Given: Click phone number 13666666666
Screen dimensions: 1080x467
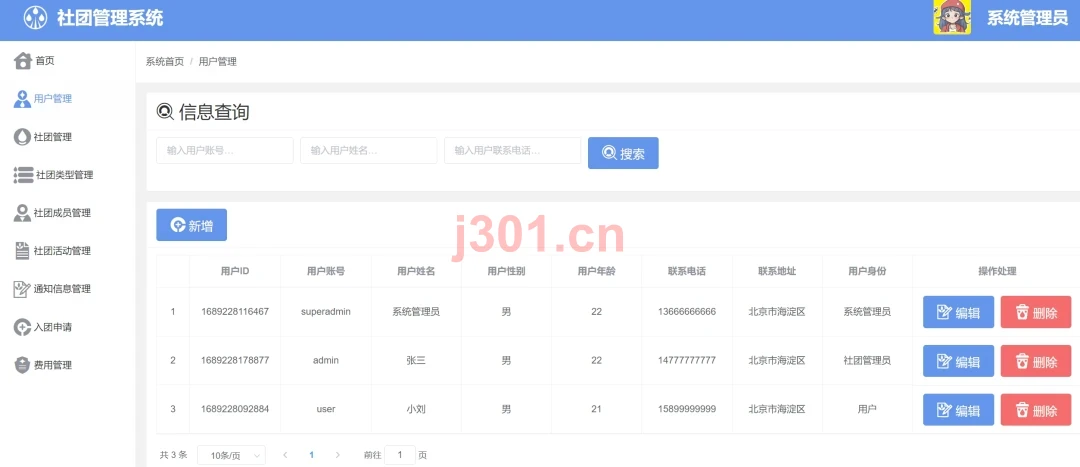Looking at the screenshot, I should [687, 312].
